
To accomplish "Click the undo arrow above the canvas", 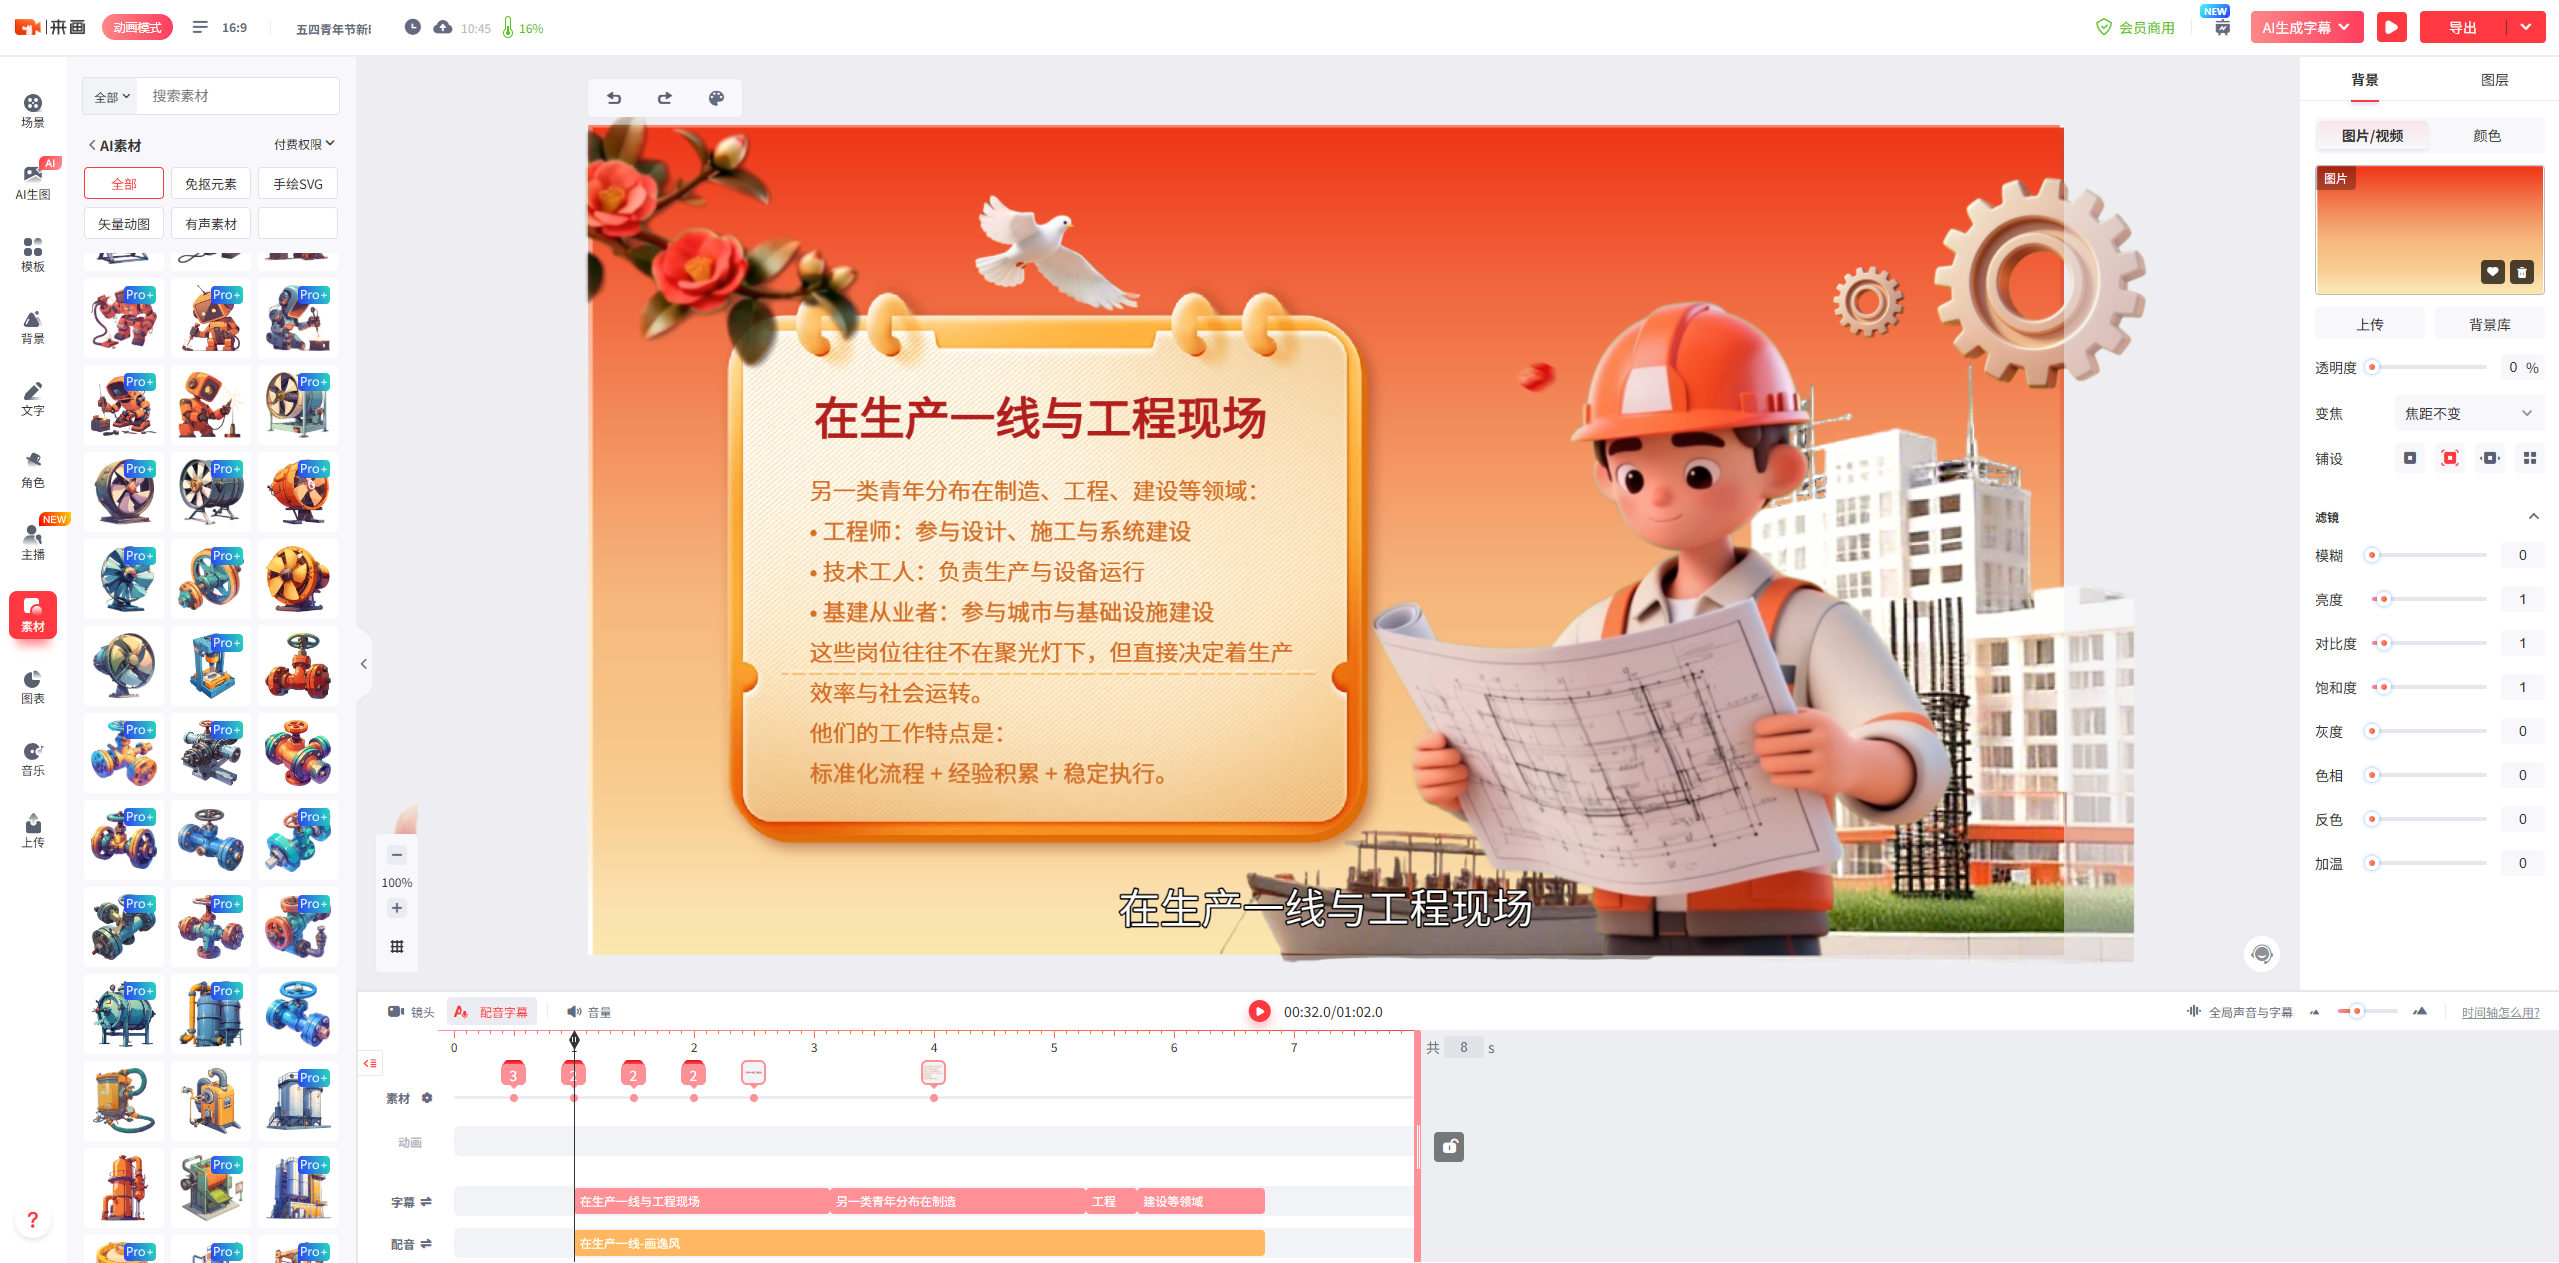I will 614,98.
